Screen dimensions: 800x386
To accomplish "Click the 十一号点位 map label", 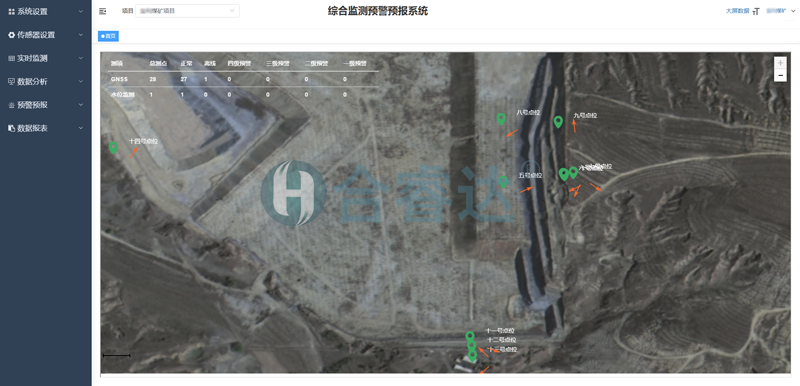I will point(501,331).
